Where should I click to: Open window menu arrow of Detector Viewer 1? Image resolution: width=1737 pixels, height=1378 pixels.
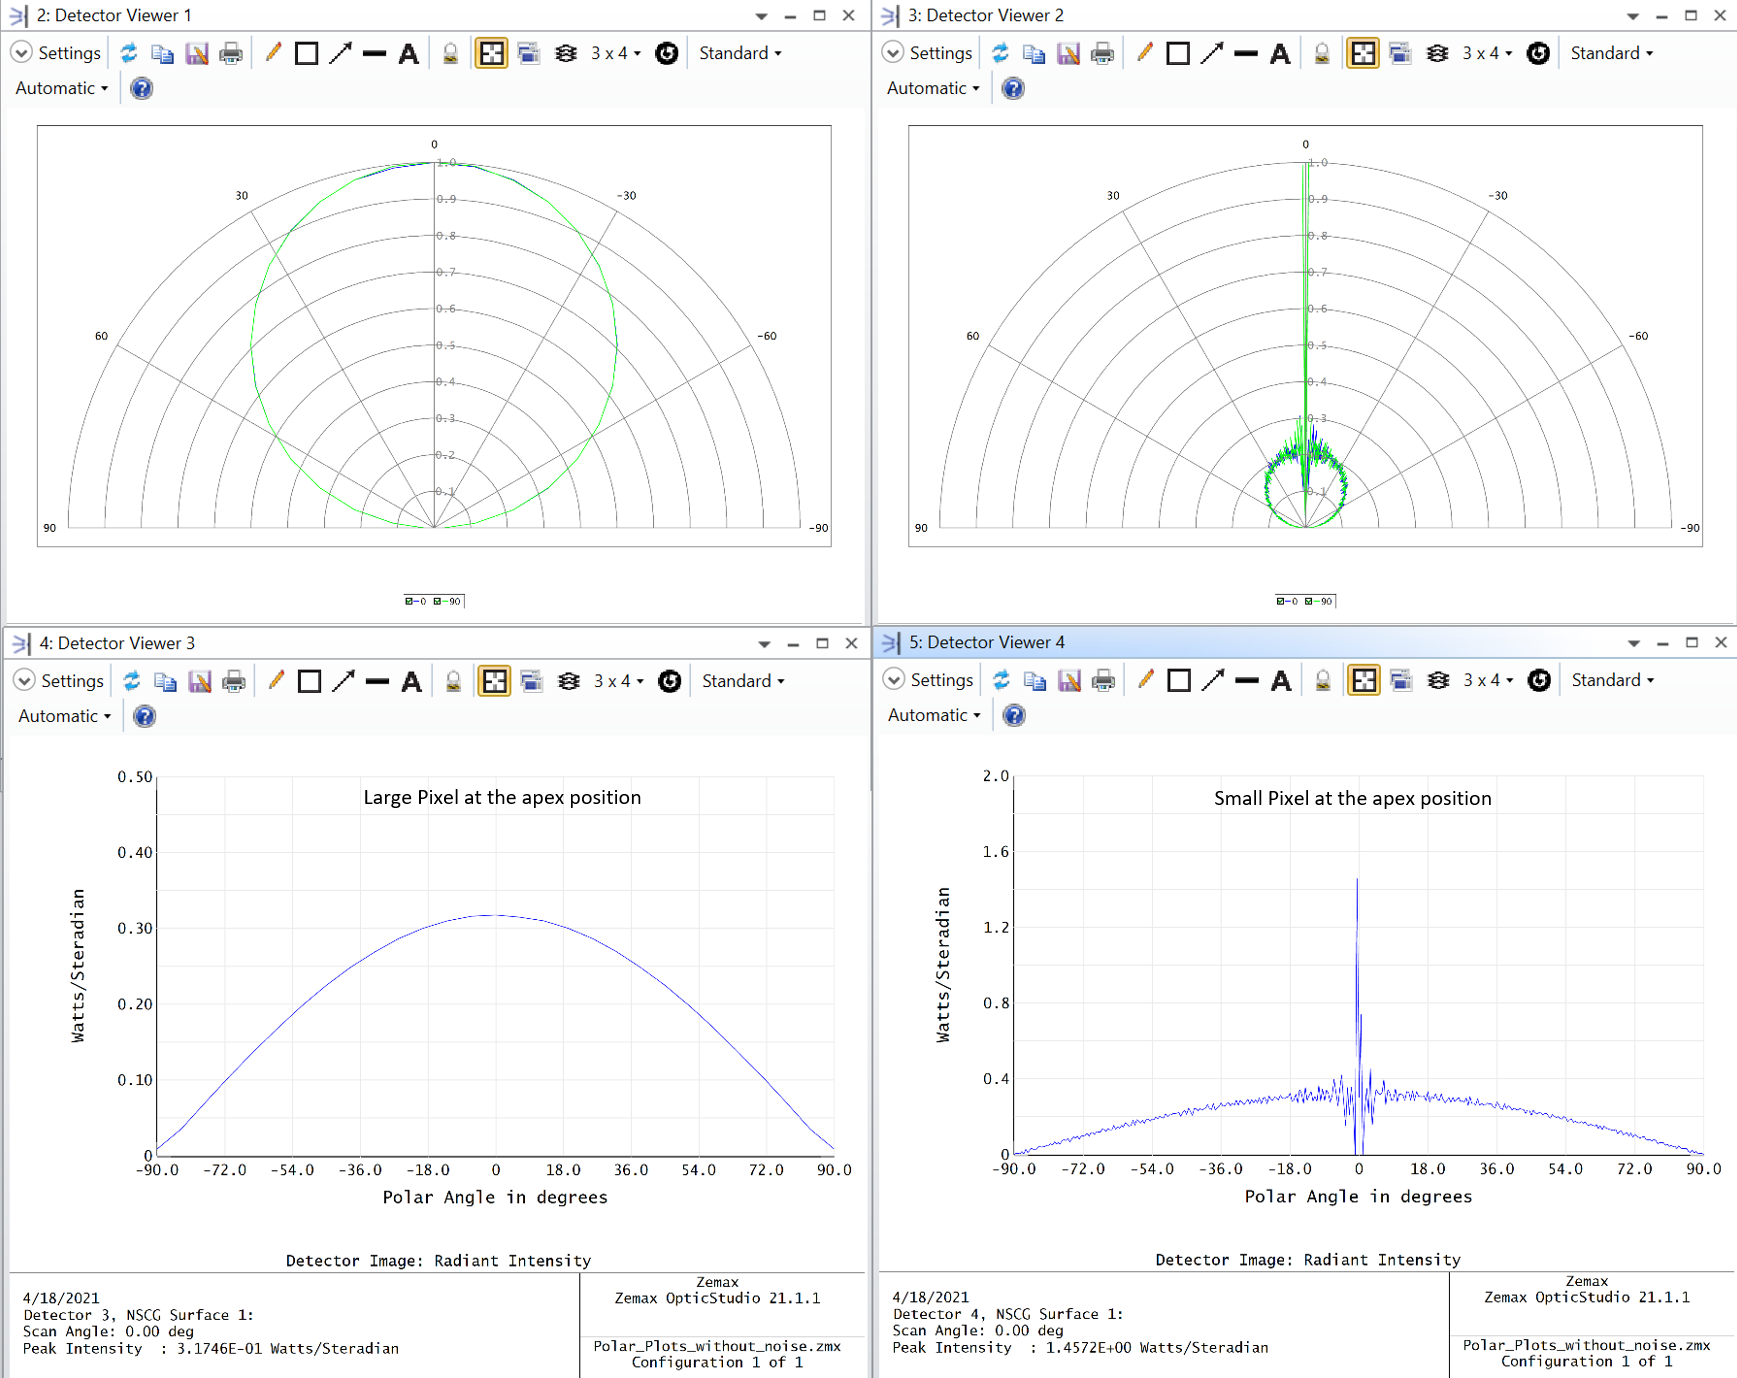click(x=761, y=16)
